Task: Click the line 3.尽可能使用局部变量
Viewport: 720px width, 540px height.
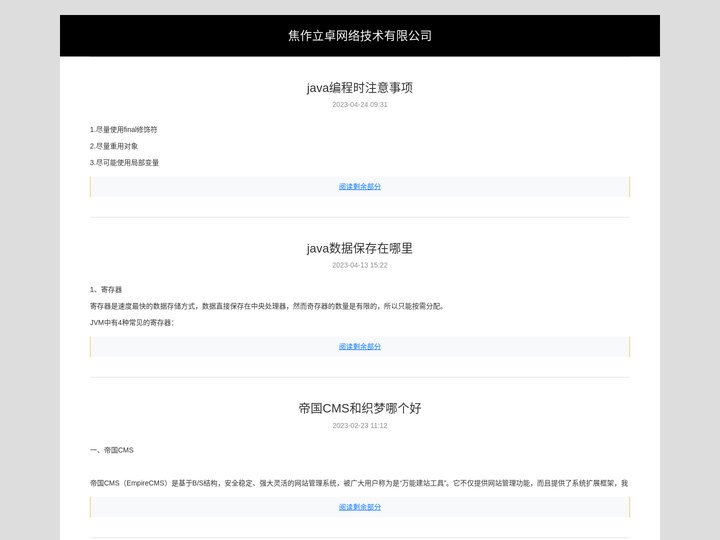Action: pos(124,163)
